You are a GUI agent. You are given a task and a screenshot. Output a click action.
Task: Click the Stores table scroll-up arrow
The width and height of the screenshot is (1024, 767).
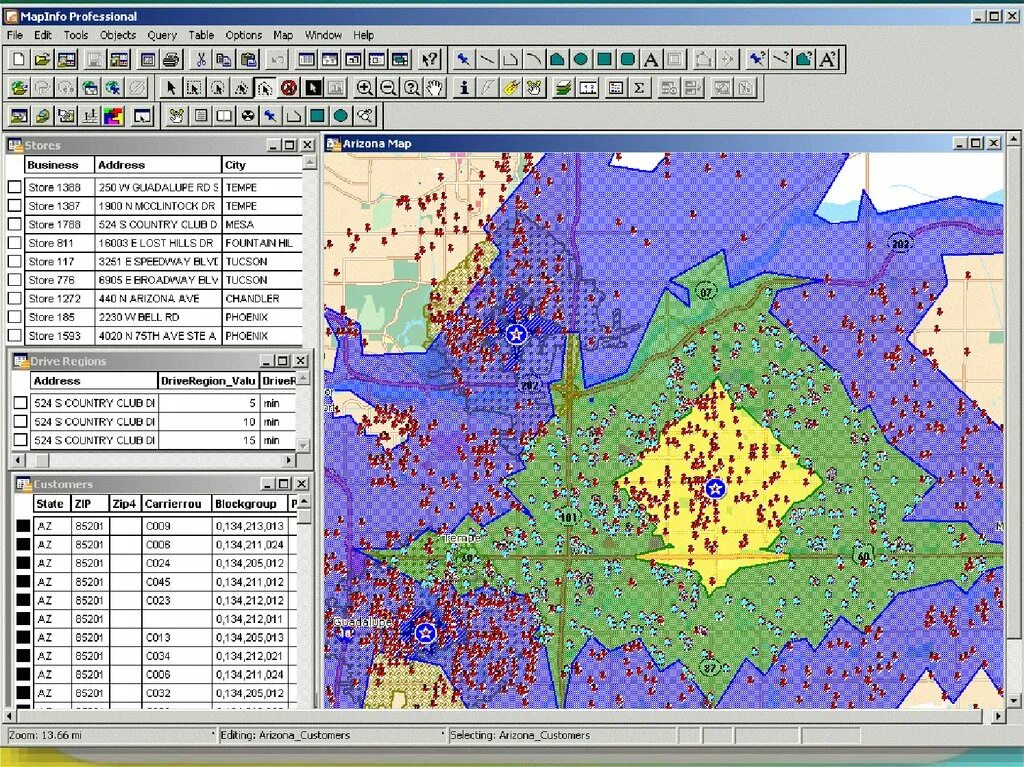pyautogui.click(x=310, y=162)
